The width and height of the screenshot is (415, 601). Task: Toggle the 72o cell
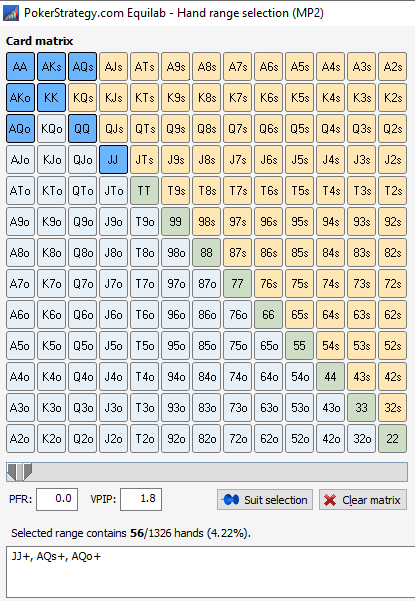click(237, 438)
